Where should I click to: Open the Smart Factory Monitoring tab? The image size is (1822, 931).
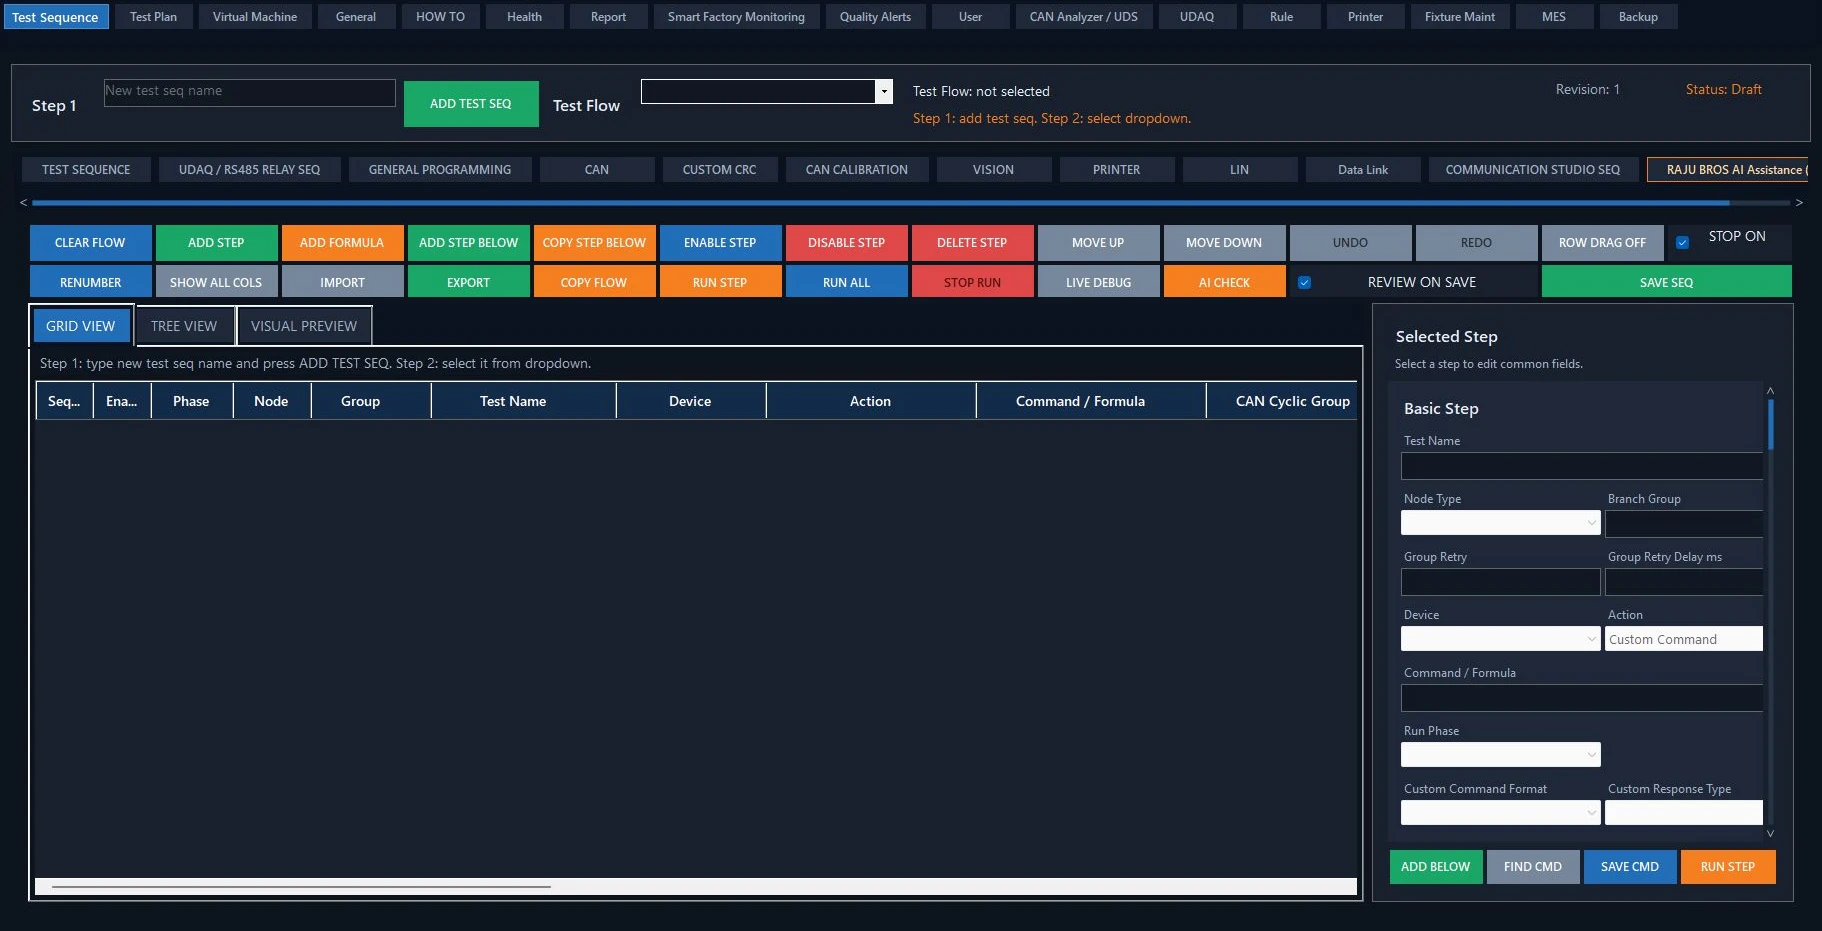(736, 17)
